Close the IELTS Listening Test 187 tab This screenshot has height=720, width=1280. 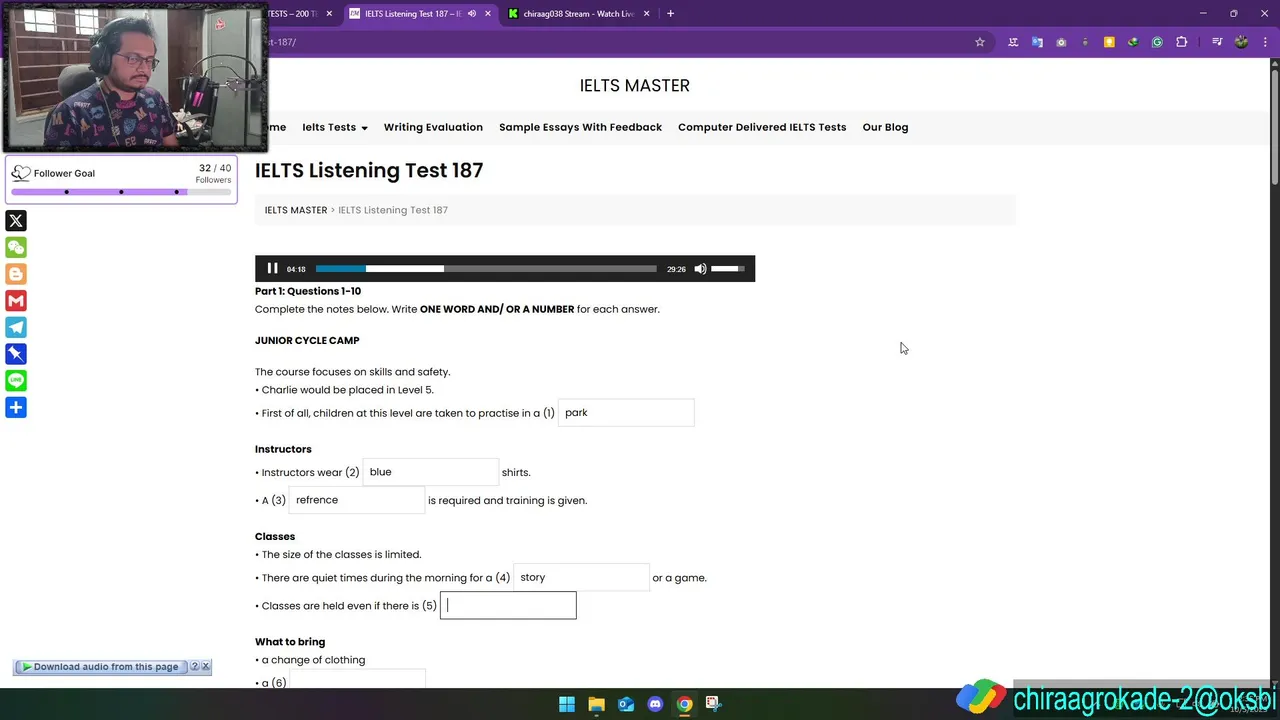tap(488, 13)
